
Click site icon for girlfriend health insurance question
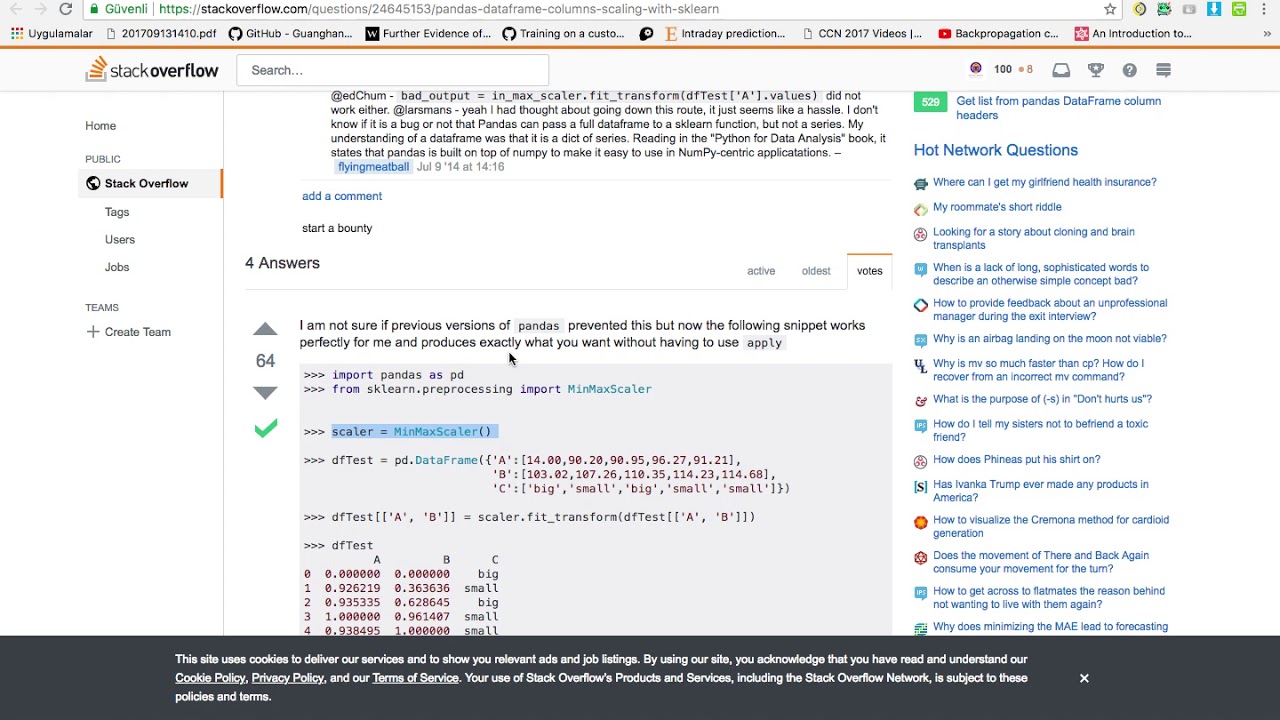[x=920, y=184]
